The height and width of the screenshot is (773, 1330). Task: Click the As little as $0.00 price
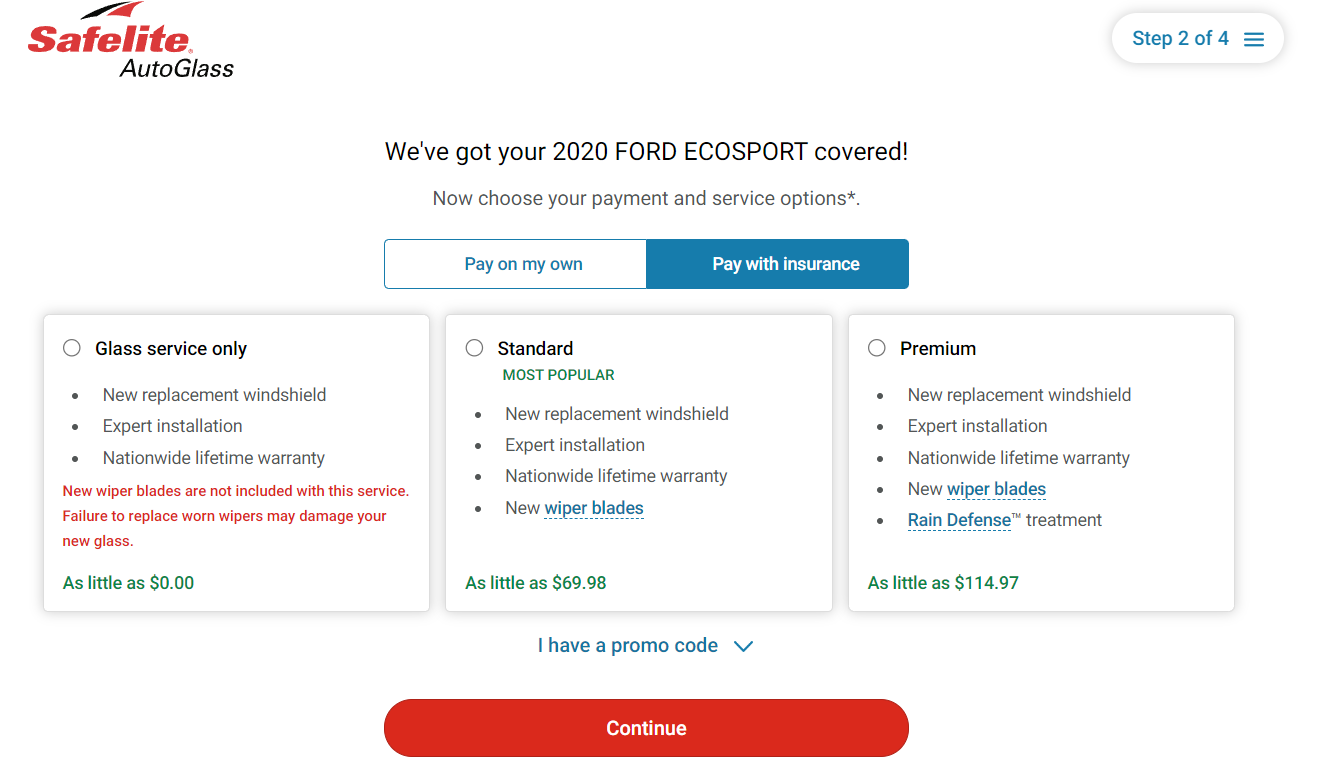(x=129, y=583)
